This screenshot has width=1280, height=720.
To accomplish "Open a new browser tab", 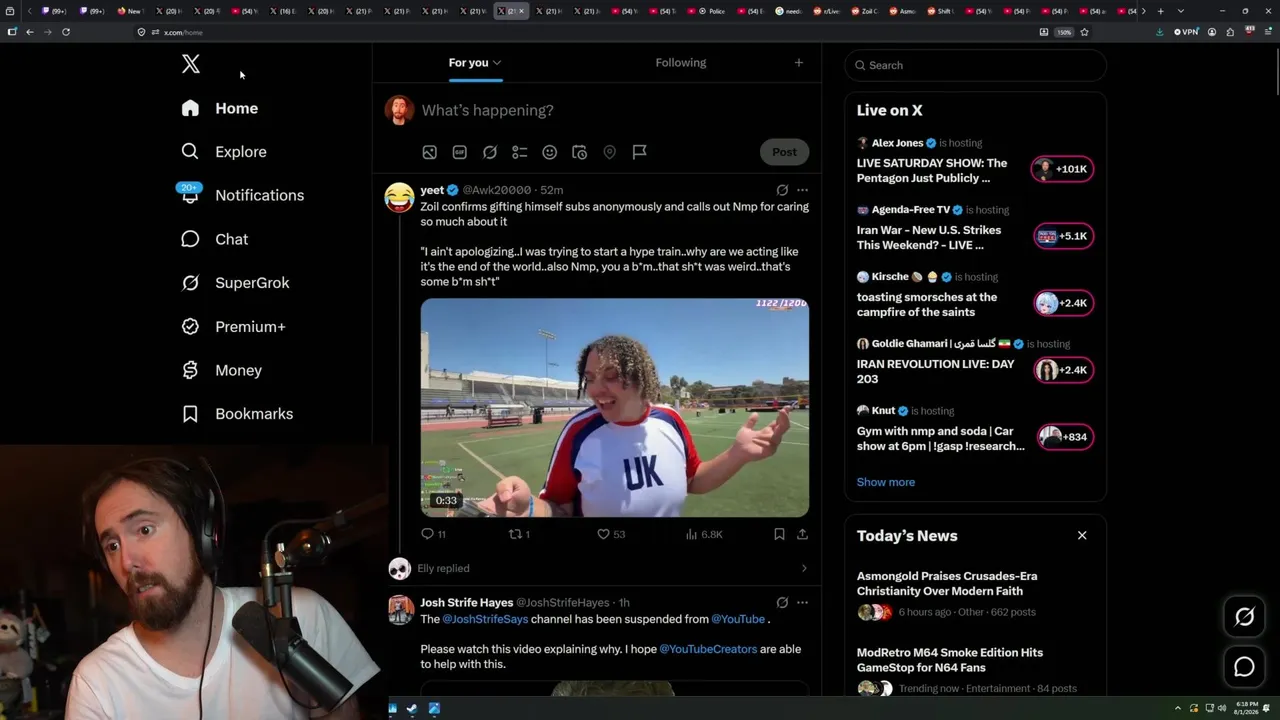I will point(1160,11).
